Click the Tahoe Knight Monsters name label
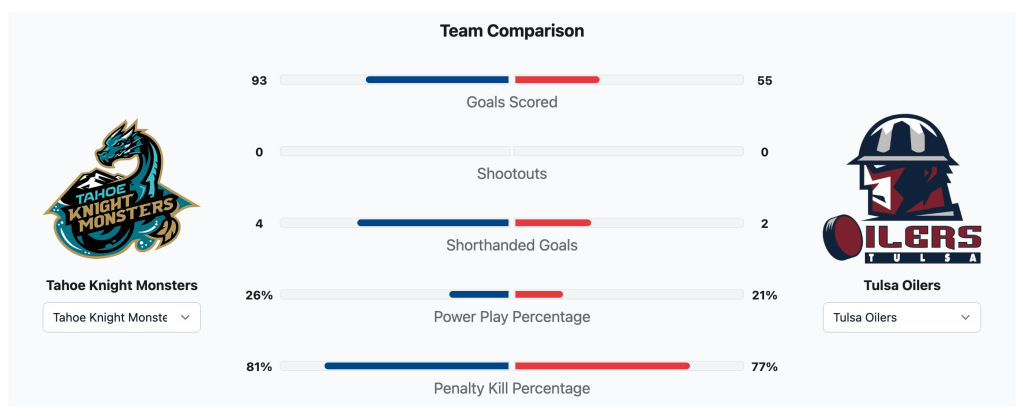This screenshot has height=420, width=1023. [x=121, y=285]
